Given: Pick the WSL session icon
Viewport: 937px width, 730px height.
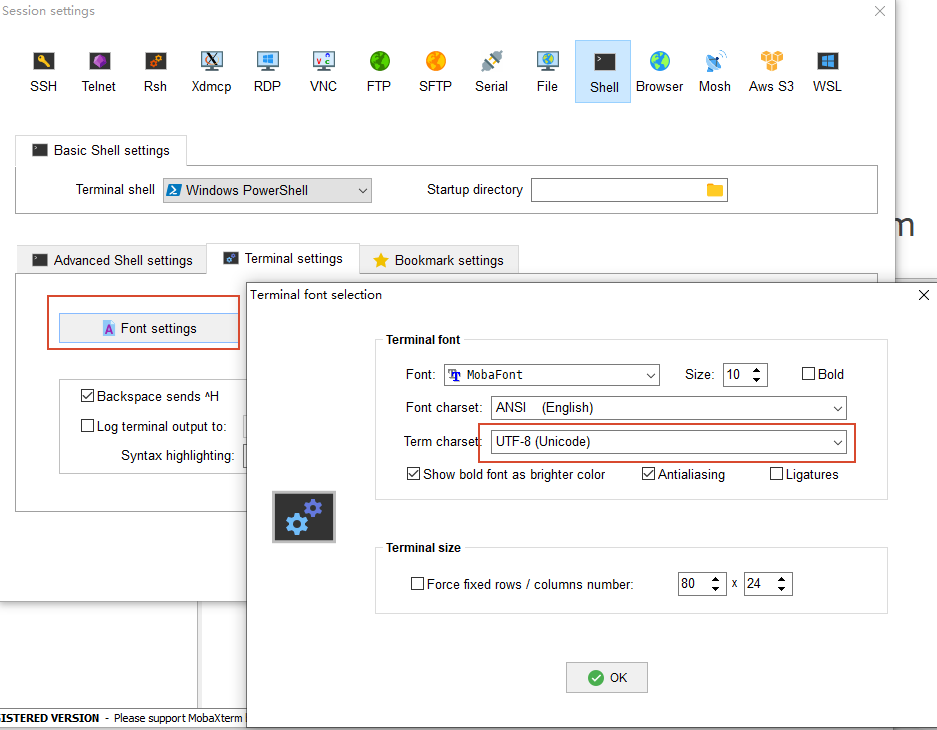Looking at the screenshot, I should coord(827,72).
